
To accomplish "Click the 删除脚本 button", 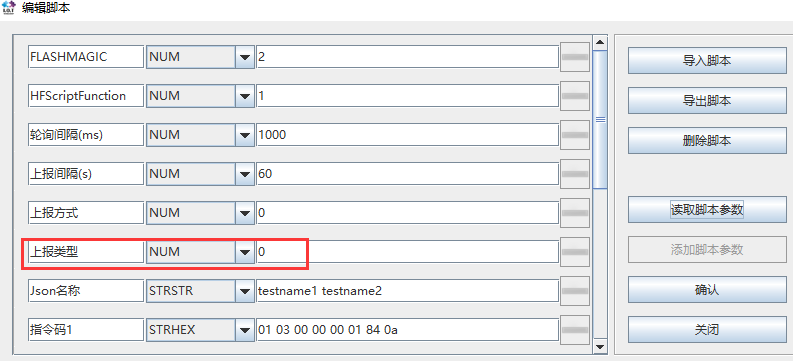I will 707,141.
